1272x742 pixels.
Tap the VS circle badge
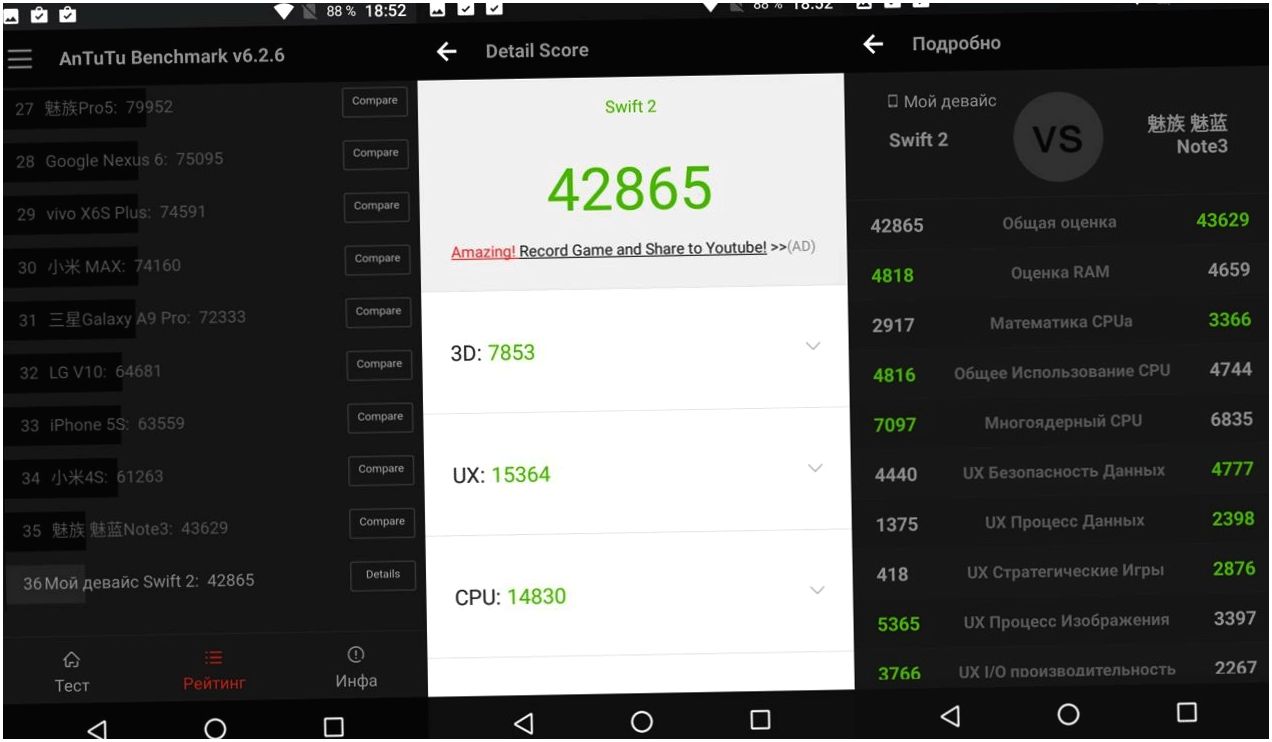[1058, 139]
